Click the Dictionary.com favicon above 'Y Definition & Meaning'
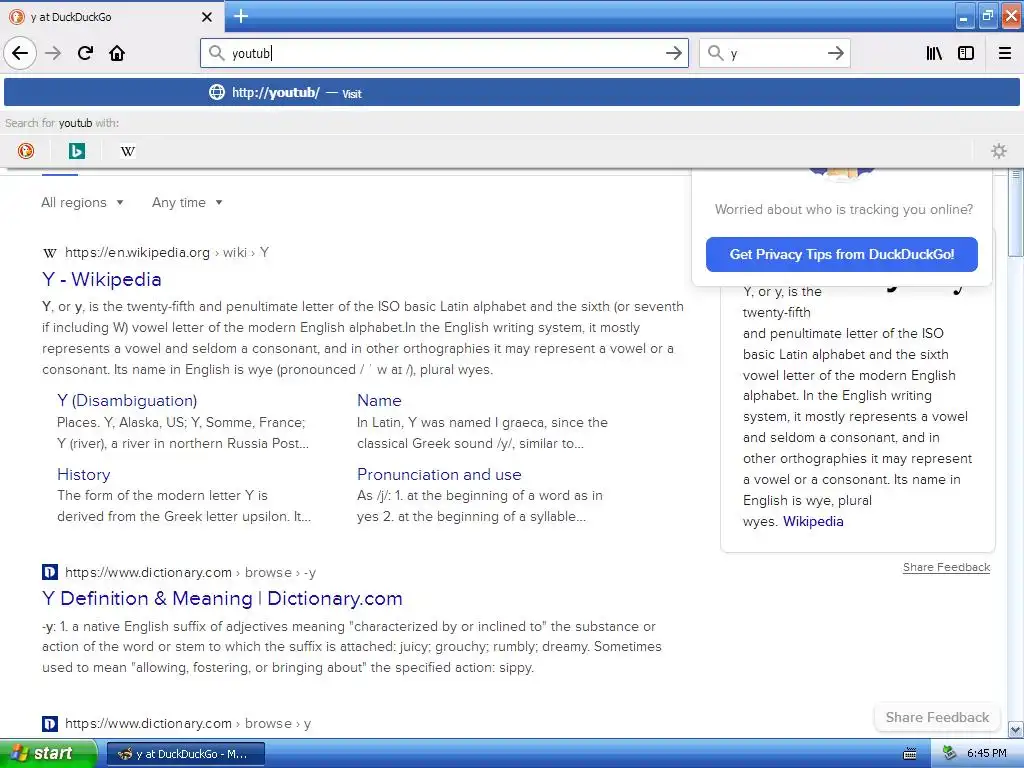 pos(50,572)
